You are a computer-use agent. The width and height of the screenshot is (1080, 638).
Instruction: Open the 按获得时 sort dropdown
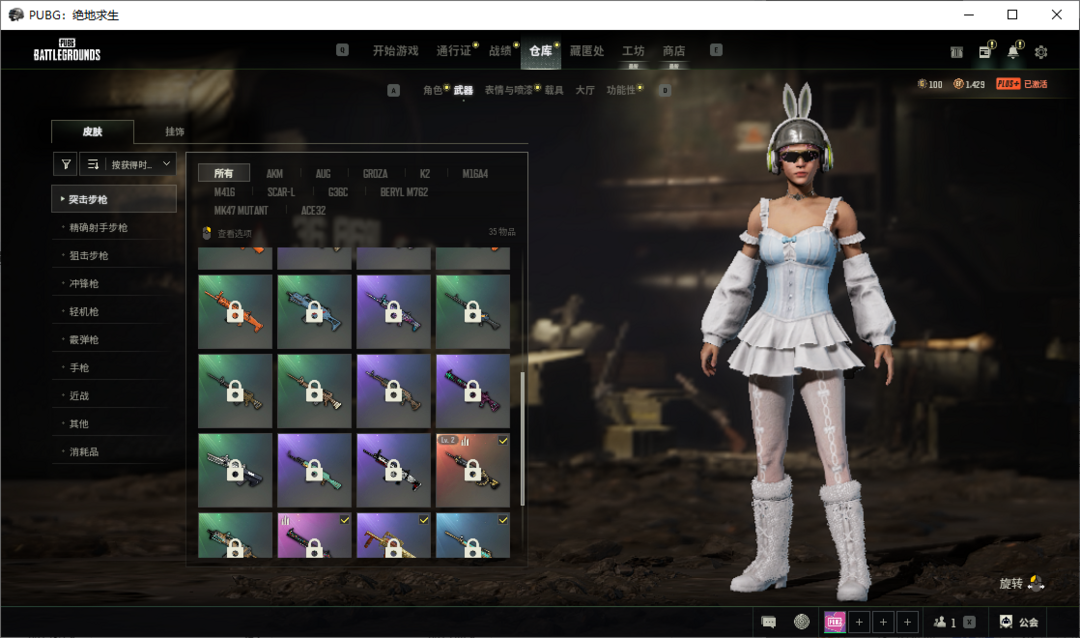(127, 164)
